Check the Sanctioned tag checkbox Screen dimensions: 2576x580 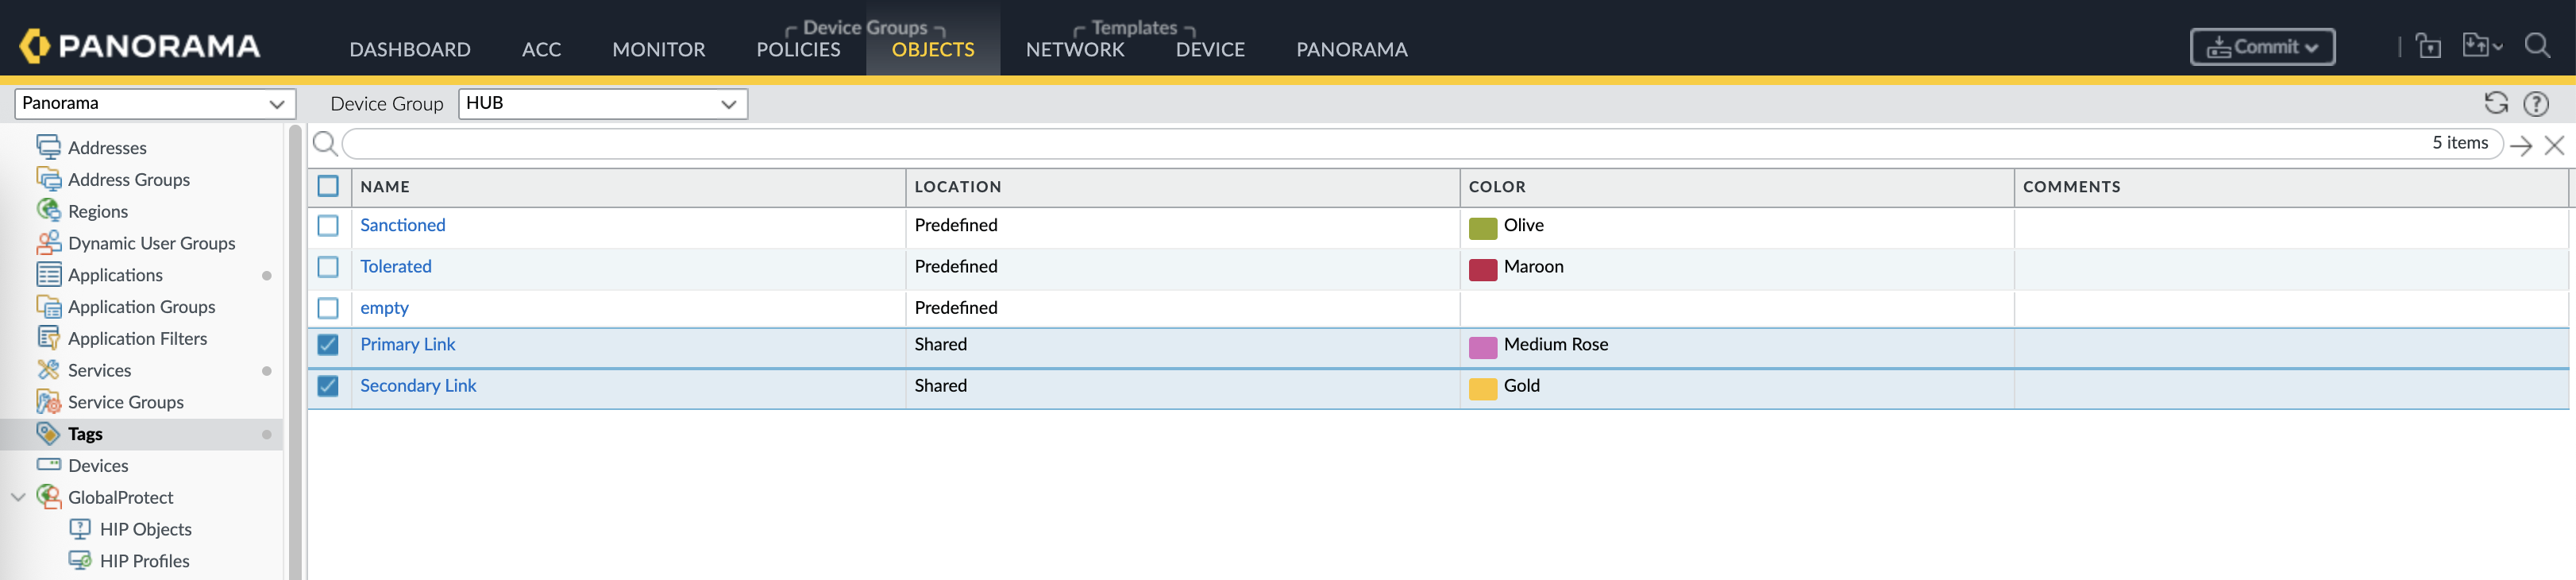(x=328, y=226)
